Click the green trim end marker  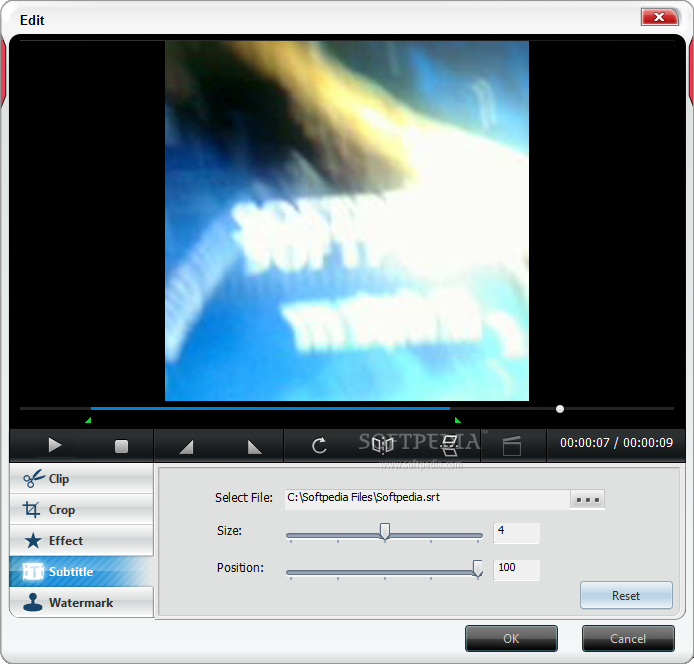point(458,420)
